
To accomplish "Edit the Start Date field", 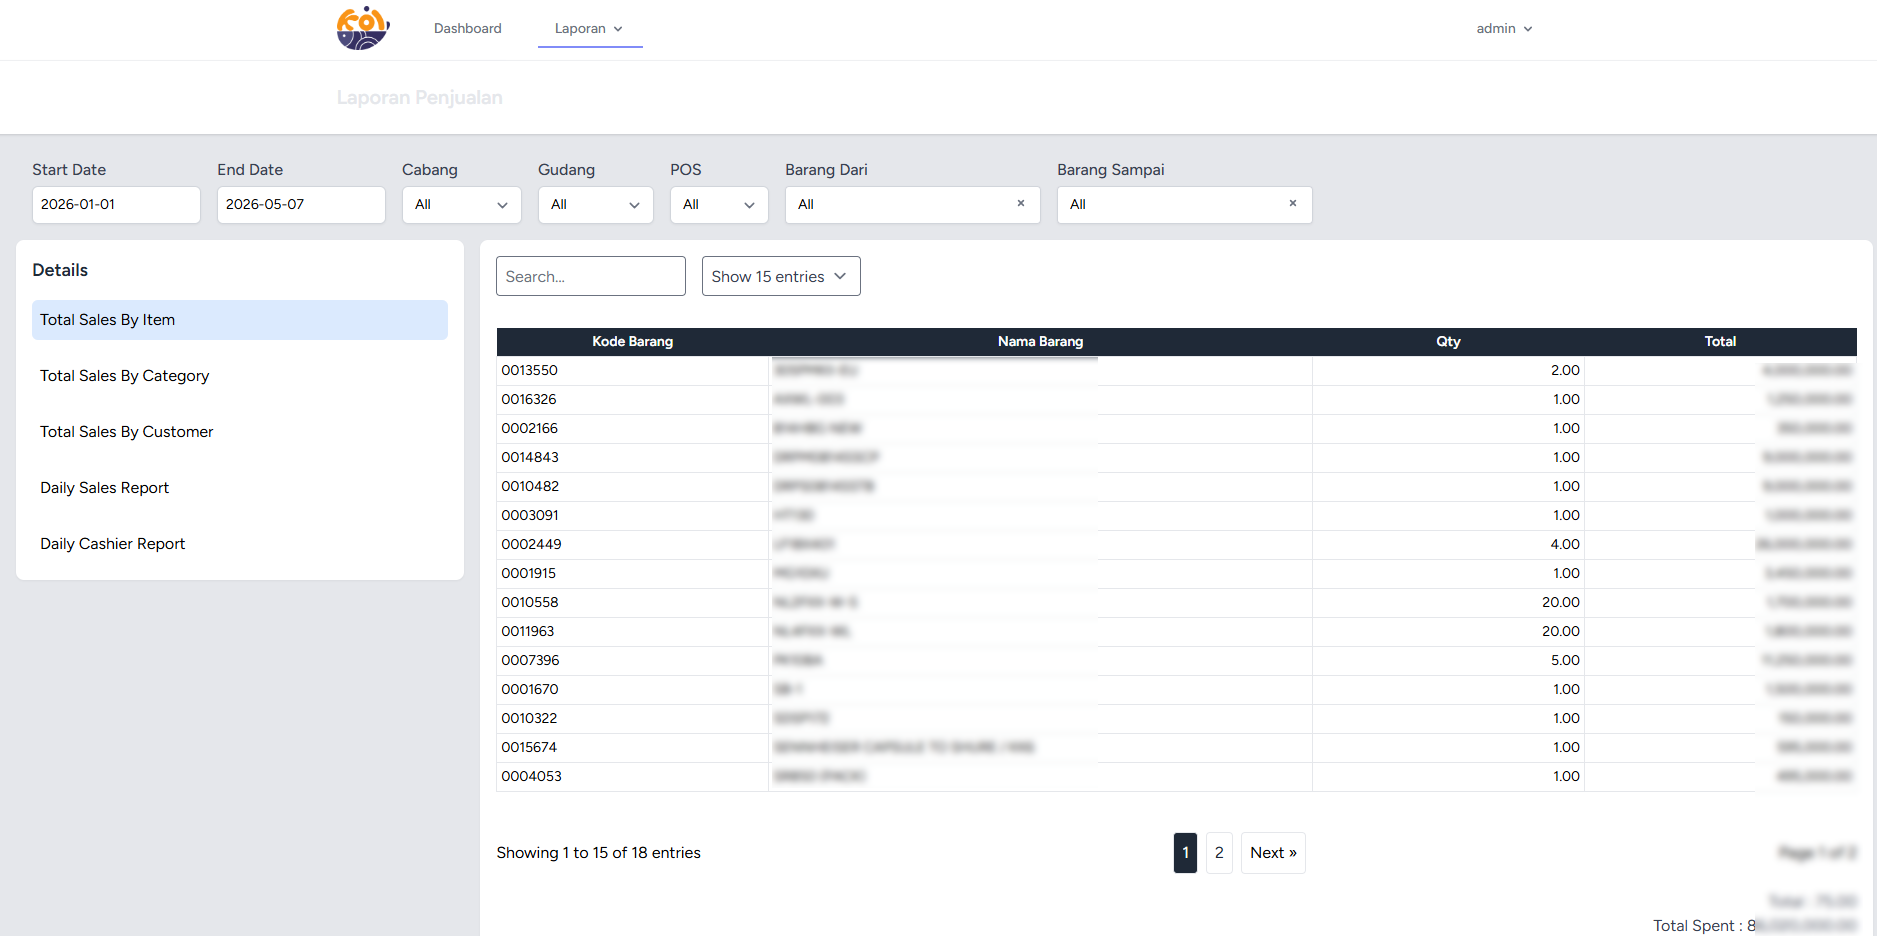I will point(116,204).
